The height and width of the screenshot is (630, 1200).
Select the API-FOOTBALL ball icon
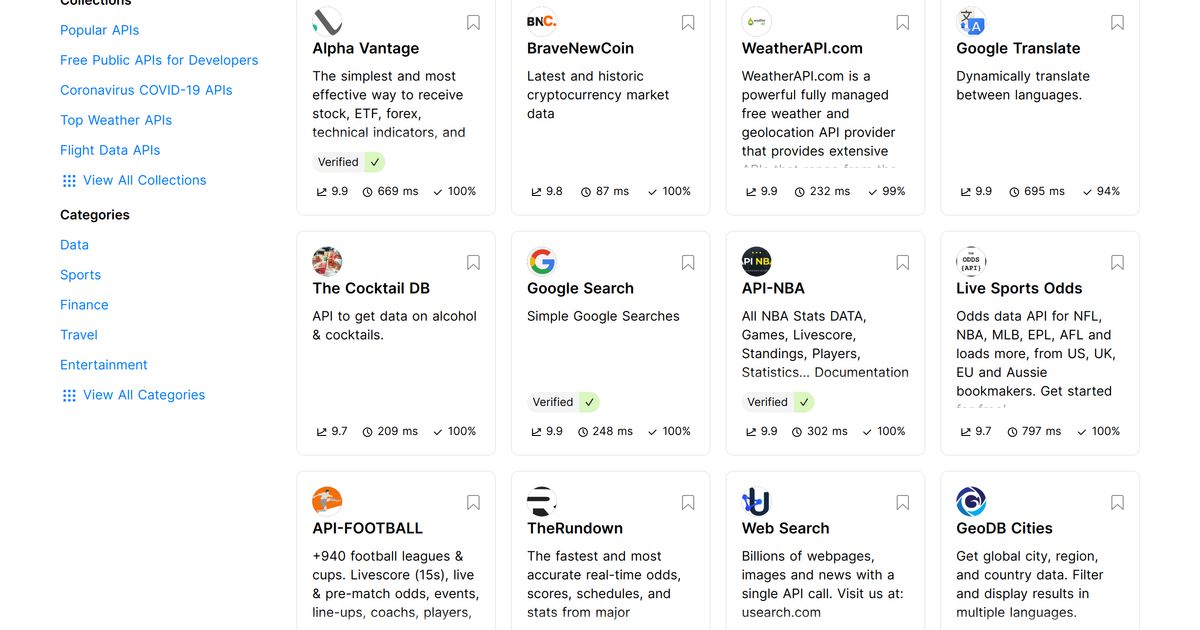(327, 501)
